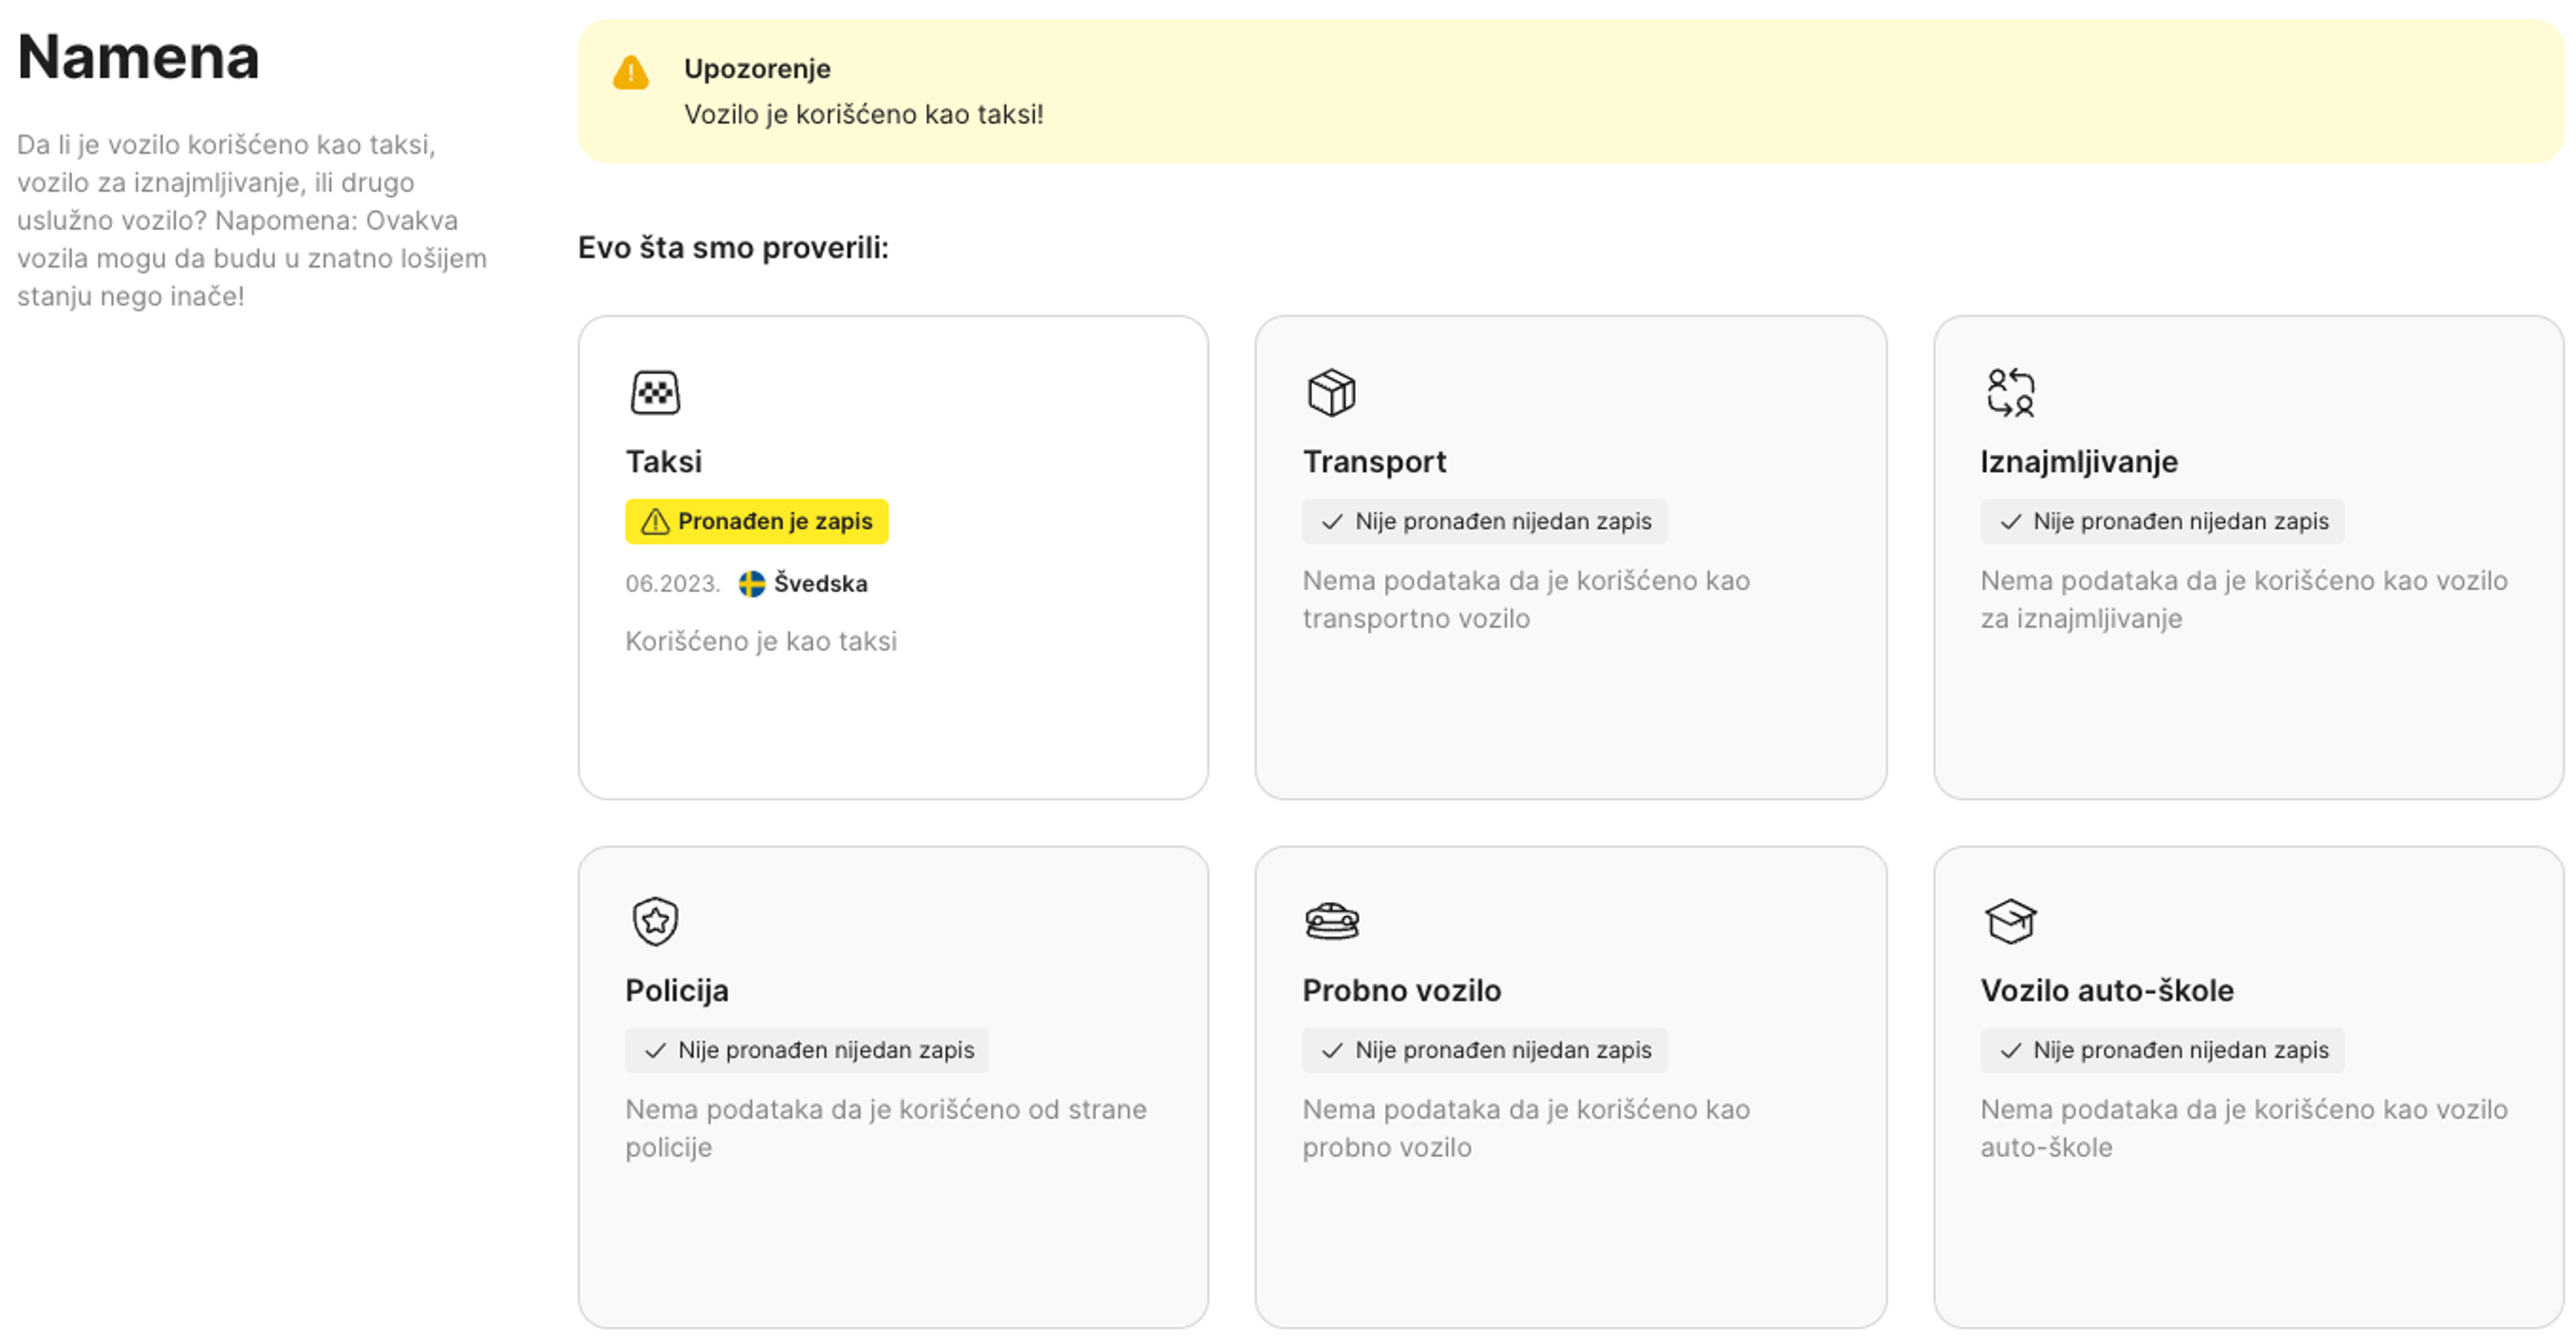Click the Iznajmljivanje people-swap icon

pyautogui.click(x=2010, y=392)
